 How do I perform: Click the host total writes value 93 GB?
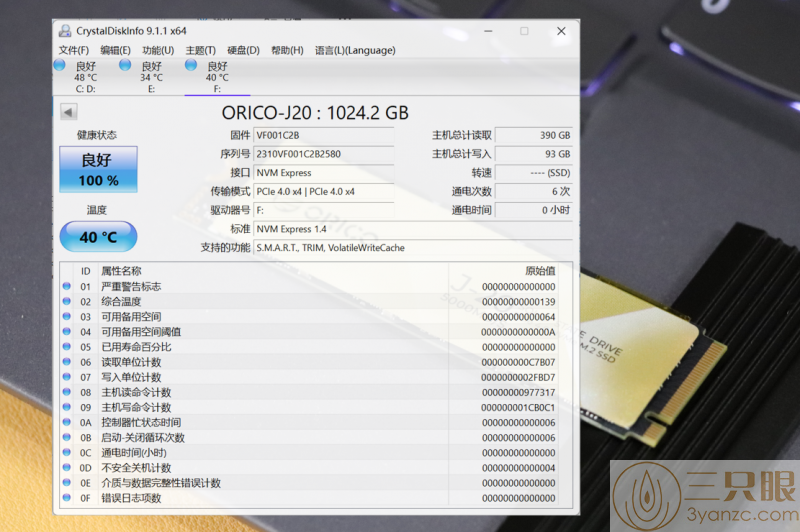(534, 154)
